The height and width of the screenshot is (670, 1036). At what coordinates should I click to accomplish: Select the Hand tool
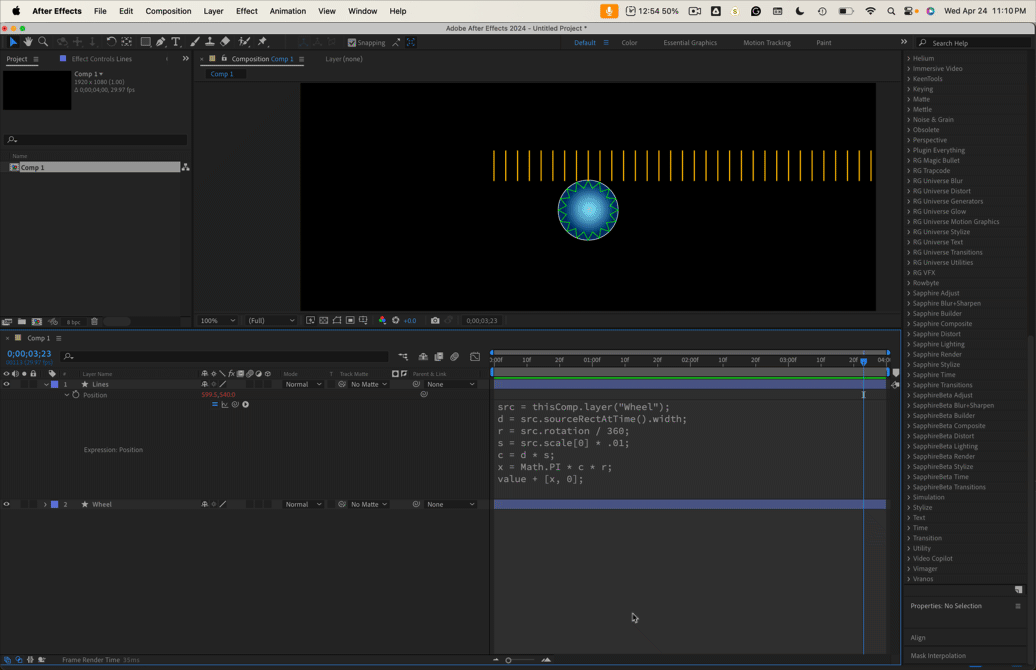[x=28, y=42]
